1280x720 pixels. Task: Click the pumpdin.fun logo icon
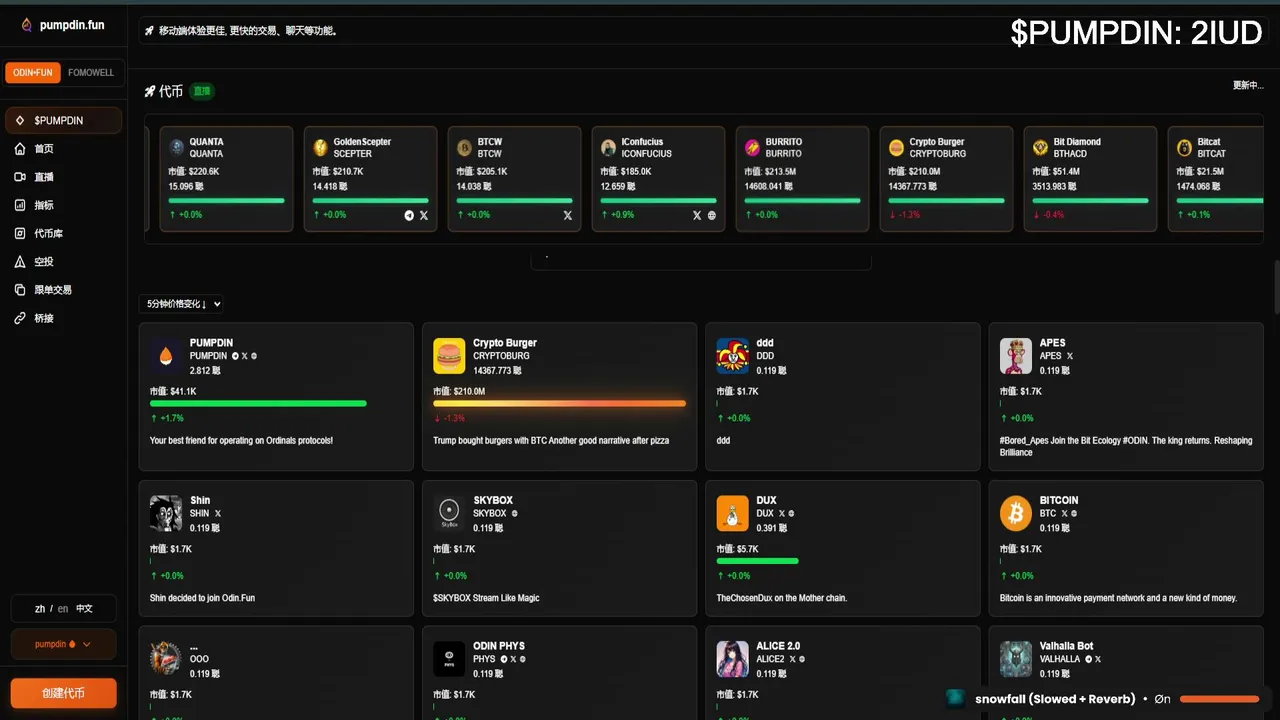(26, 25)
